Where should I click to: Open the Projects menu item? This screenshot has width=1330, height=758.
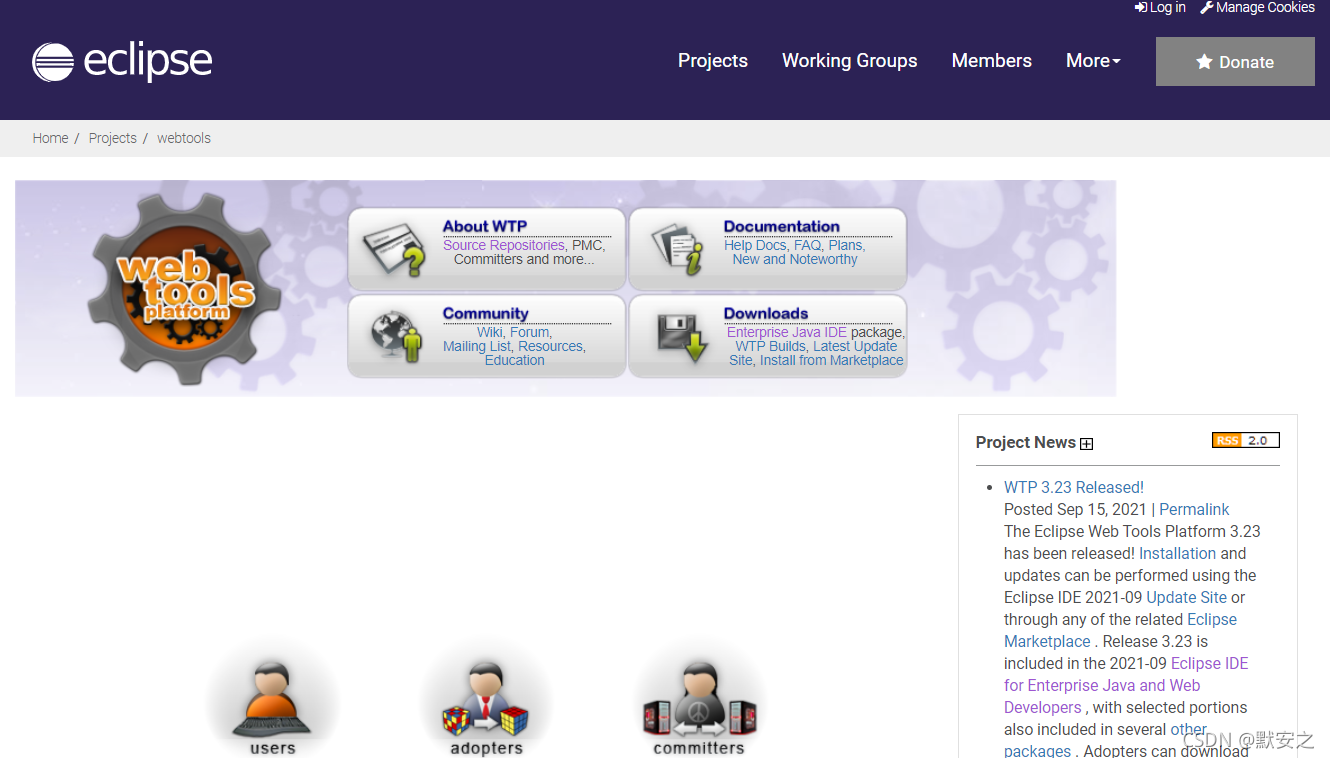coord(713,61)
